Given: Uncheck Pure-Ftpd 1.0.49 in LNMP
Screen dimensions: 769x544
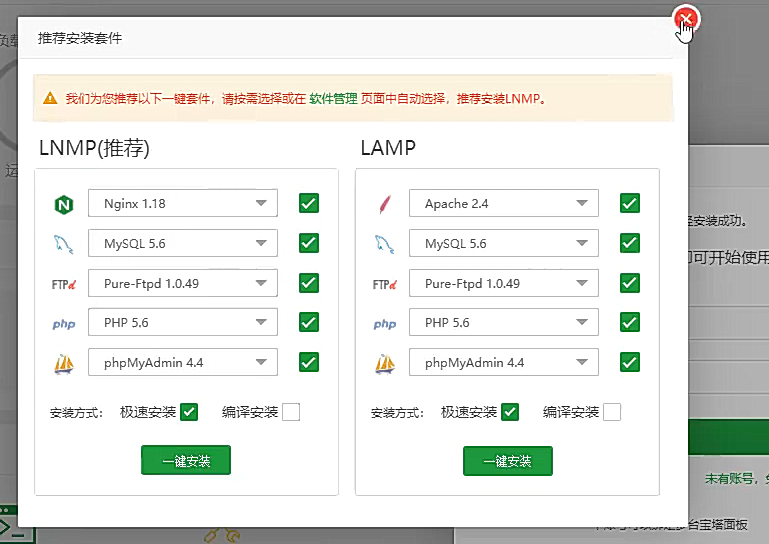Looking at the screenshot, I should 309,283.
